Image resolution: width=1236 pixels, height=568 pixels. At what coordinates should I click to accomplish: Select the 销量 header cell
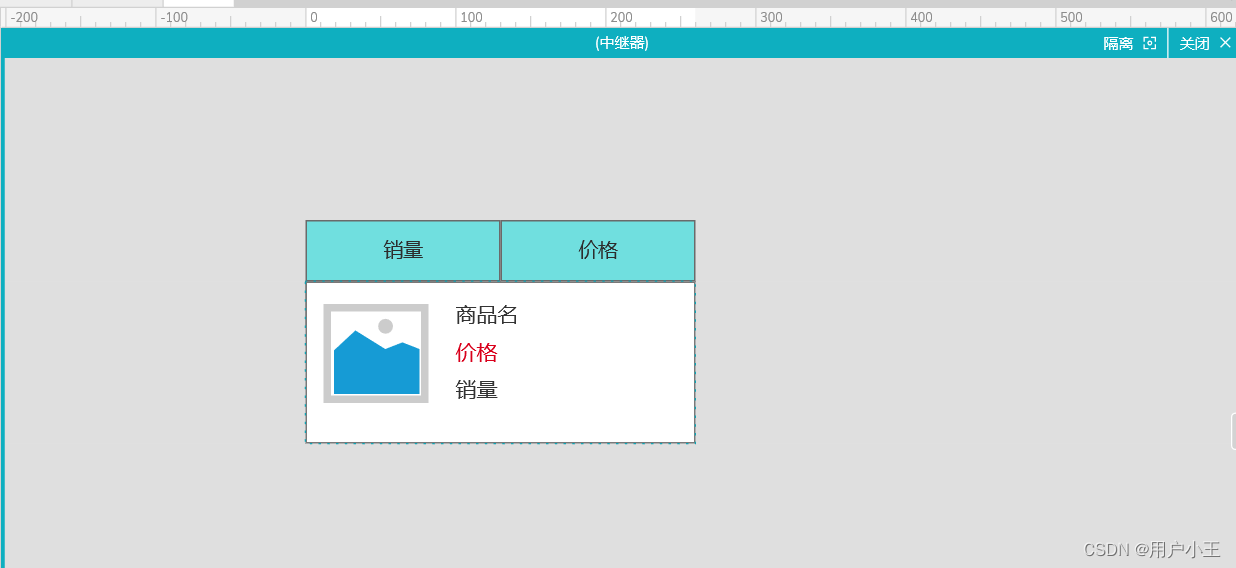(x=403, y=251)
